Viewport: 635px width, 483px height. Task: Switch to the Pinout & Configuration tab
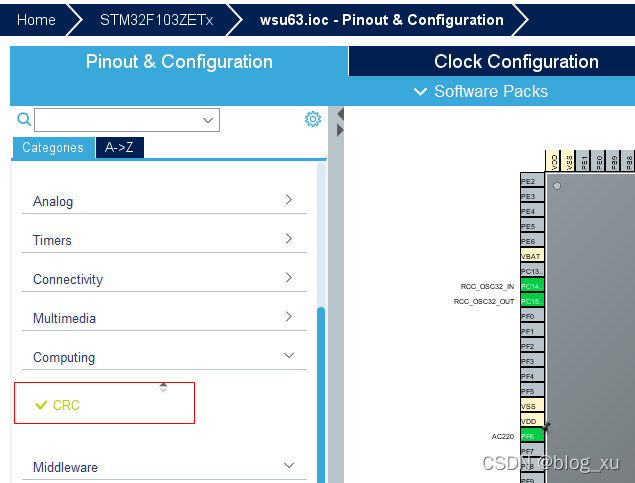[x=179, y=62]
